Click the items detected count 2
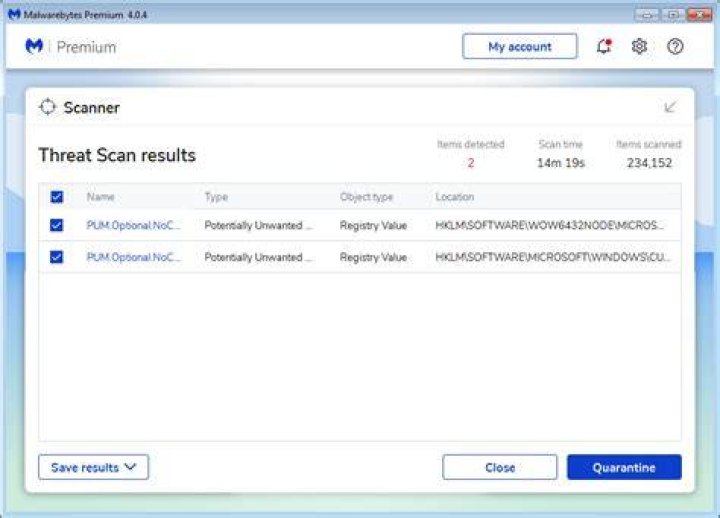Screen dimensions: 720x518 [471, 163]
